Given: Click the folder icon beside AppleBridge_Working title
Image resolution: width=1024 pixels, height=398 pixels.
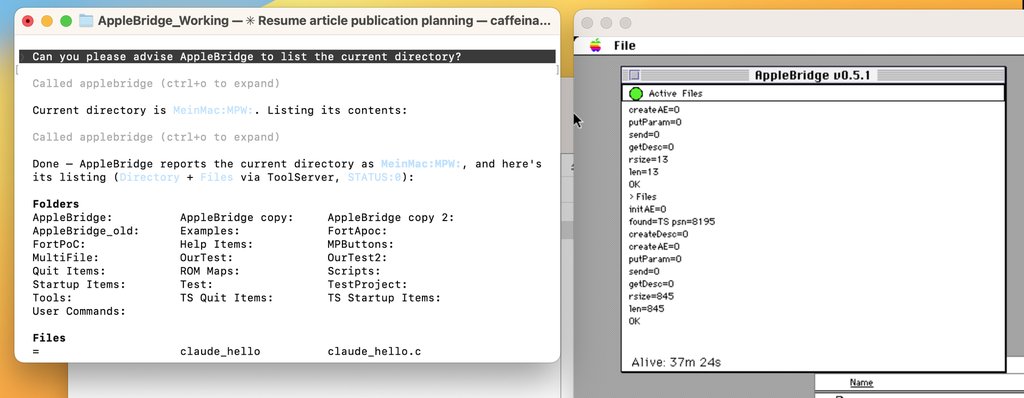Looking at the screenshot, I should point(86,21).
